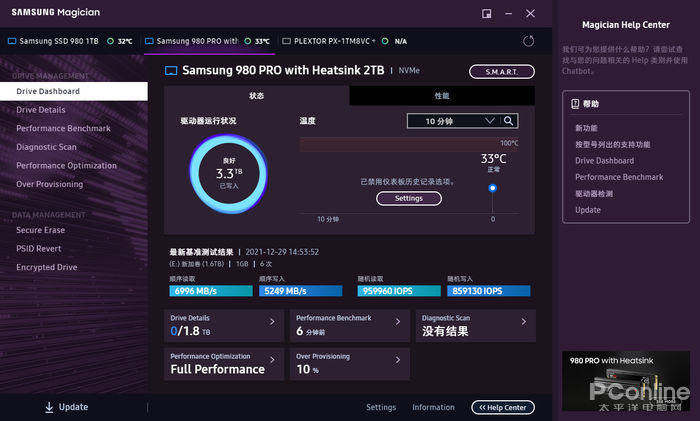Viewport: 700px width, 421px height.
Task: Click the S.M.A.R.T. button
Action: coord(502,71)
